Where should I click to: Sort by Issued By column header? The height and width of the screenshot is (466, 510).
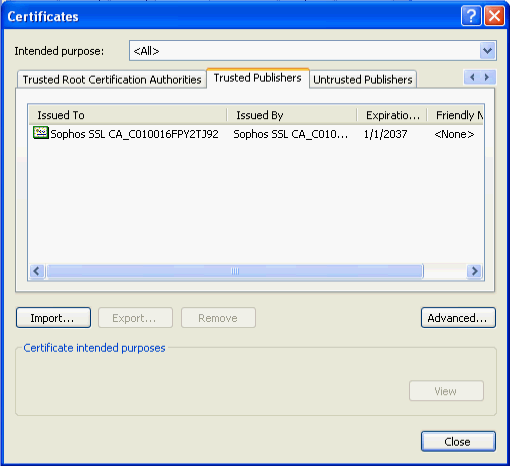tap(292, 115)
